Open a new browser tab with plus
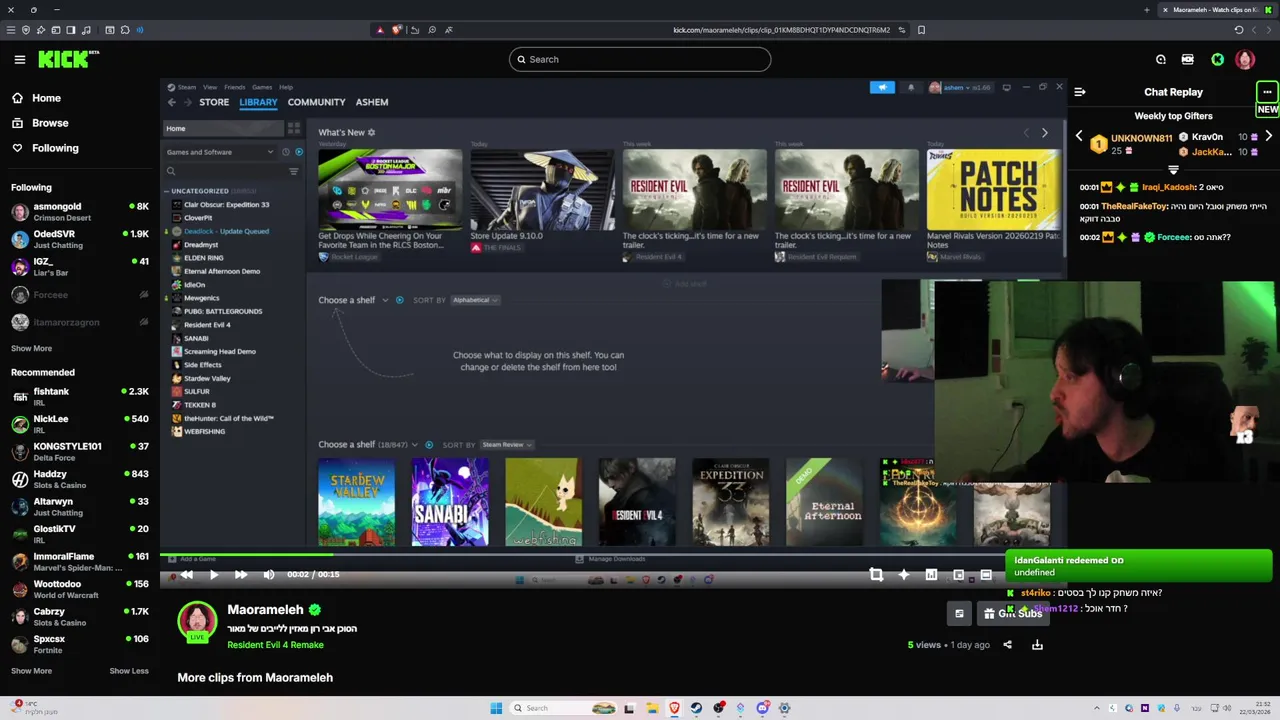Screen dimensions: 1280x720 1146,10
